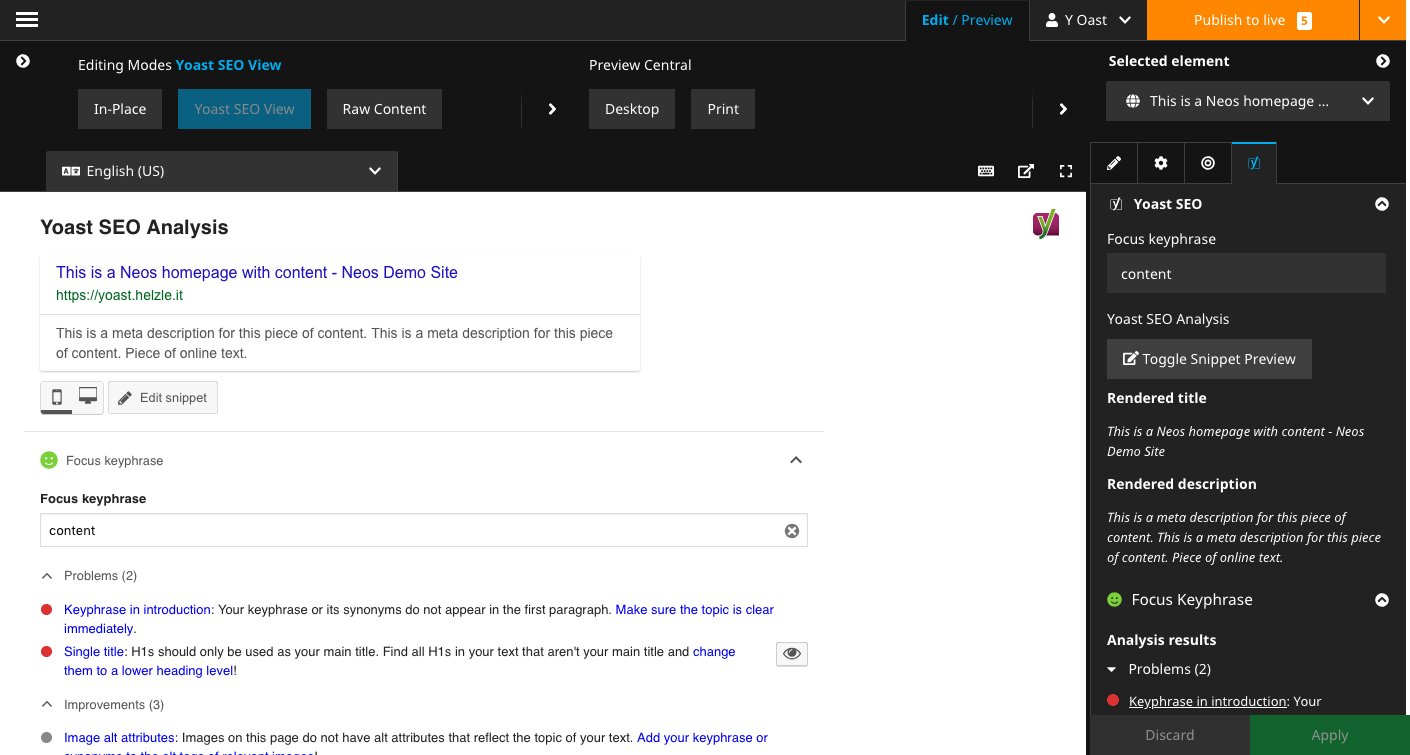Open the pencil properties inspector tab

click(1114, 163)
